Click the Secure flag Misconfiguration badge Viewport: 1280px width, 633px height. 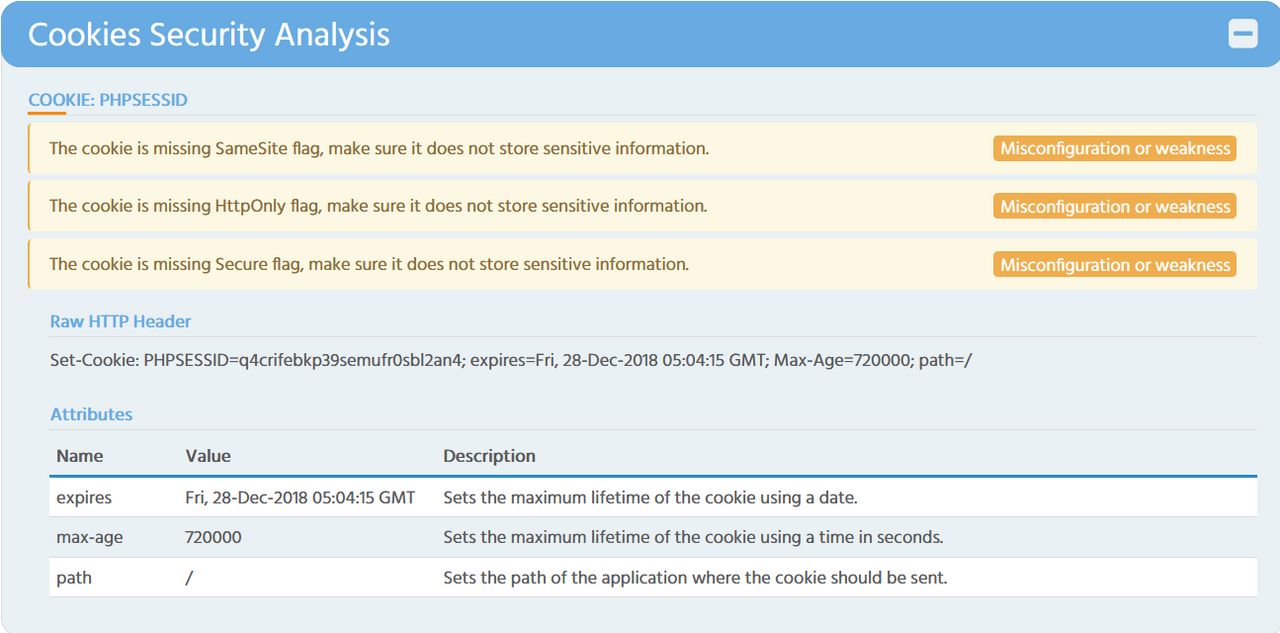pyautogui.click(x=1115, y=265)
